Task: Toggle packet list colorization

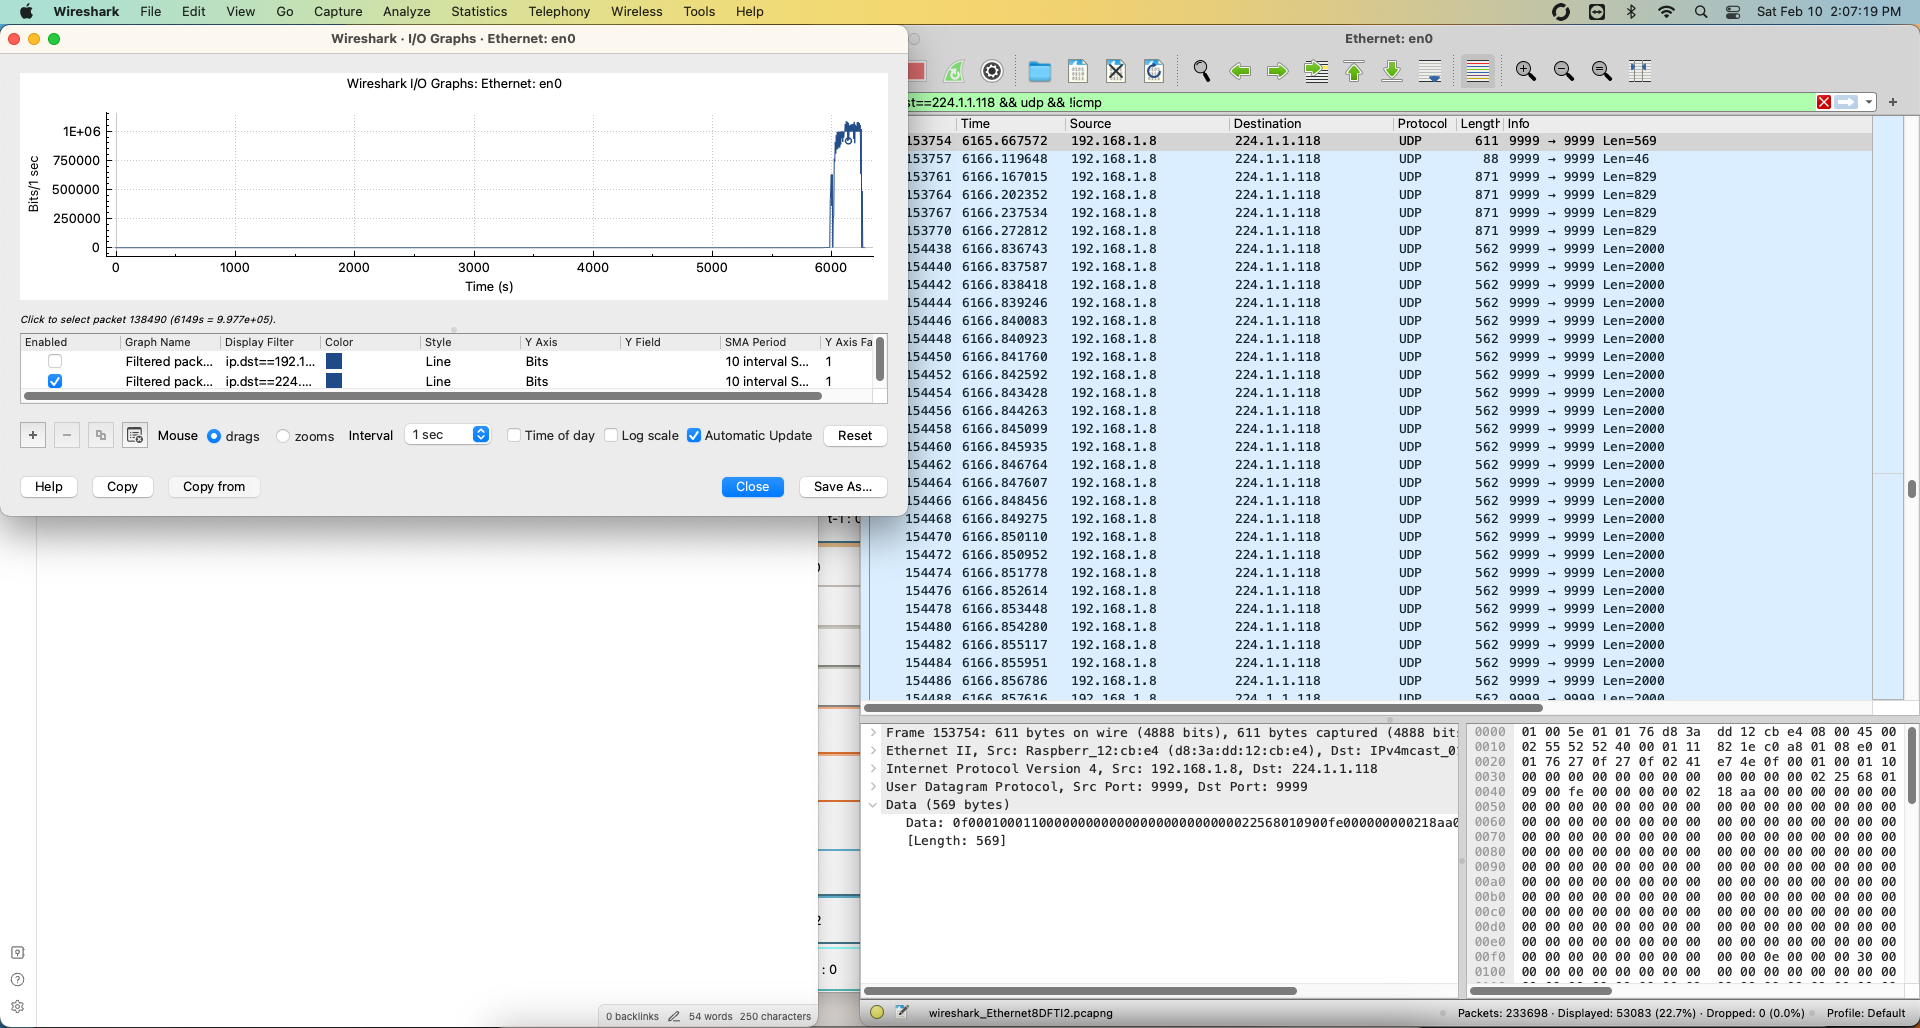Action: pyautogui.click(x=1478, y=71)
